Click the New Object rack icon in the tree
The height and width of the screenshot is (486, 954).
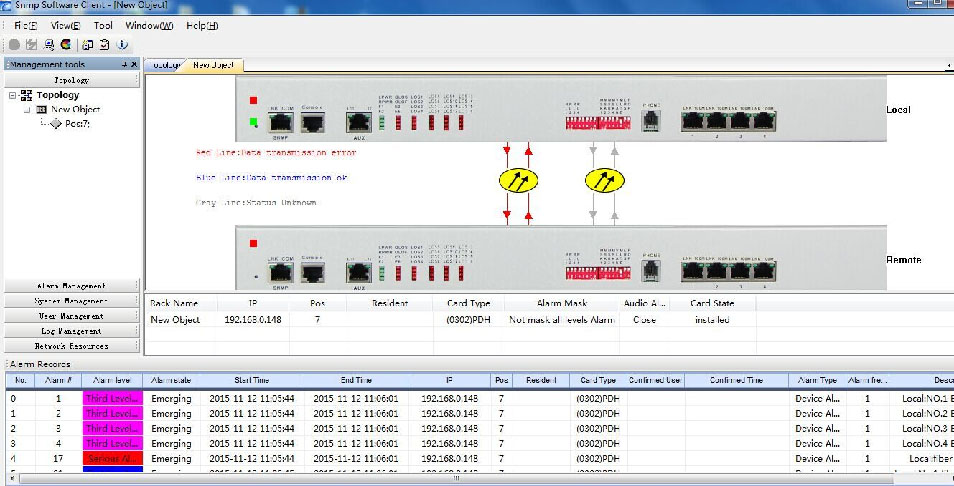41,109
